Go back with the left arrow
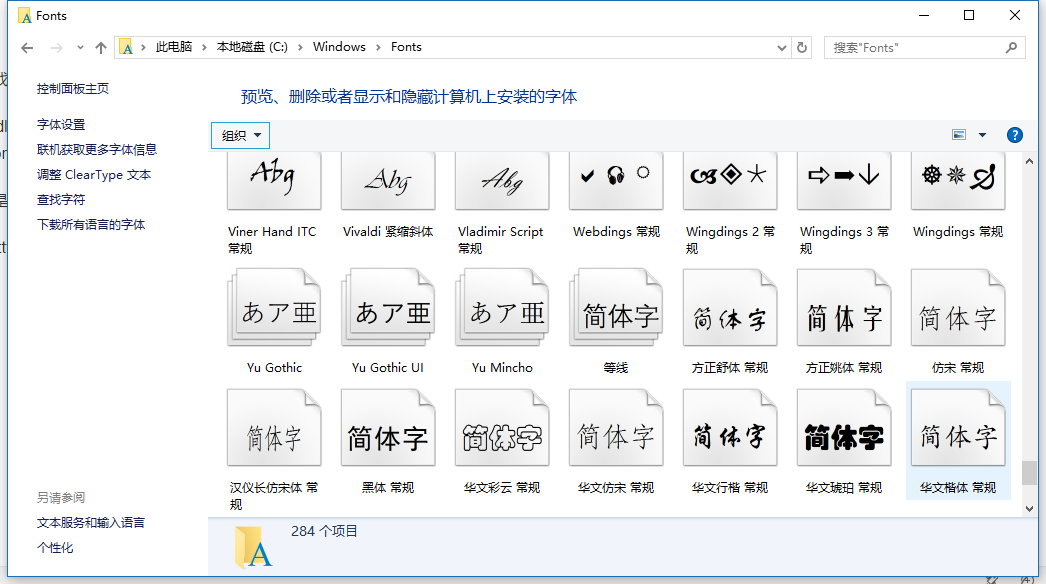 [x=27, y=47]
